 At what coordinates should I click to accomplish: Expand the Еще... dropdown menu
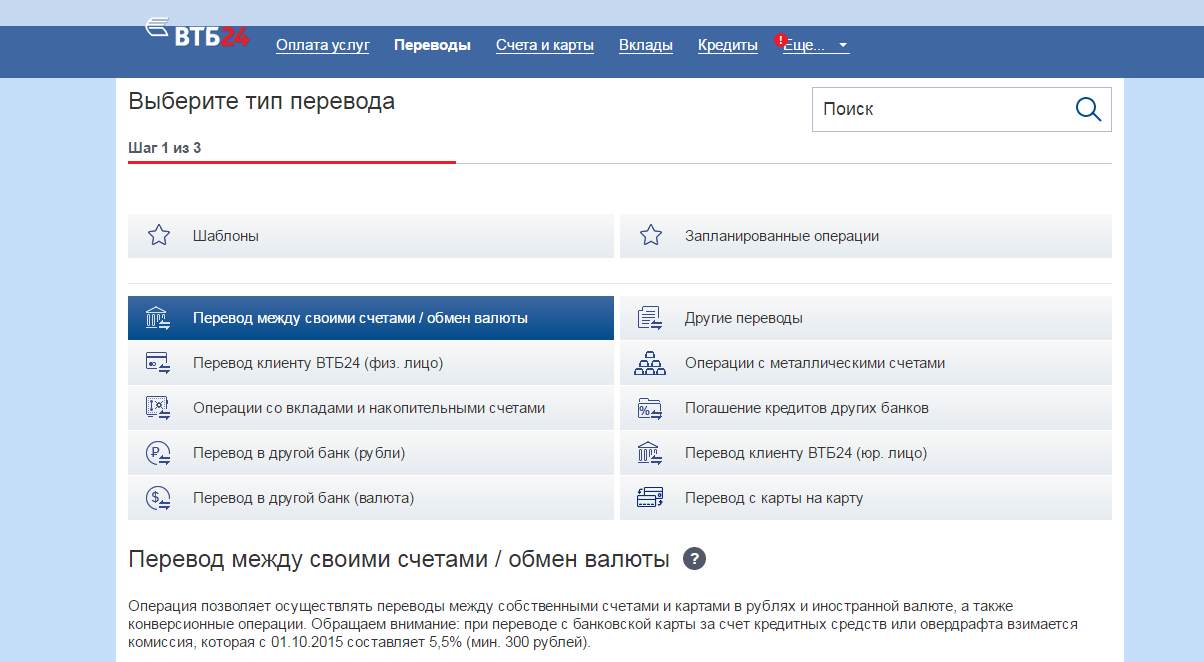coord(815,45)
